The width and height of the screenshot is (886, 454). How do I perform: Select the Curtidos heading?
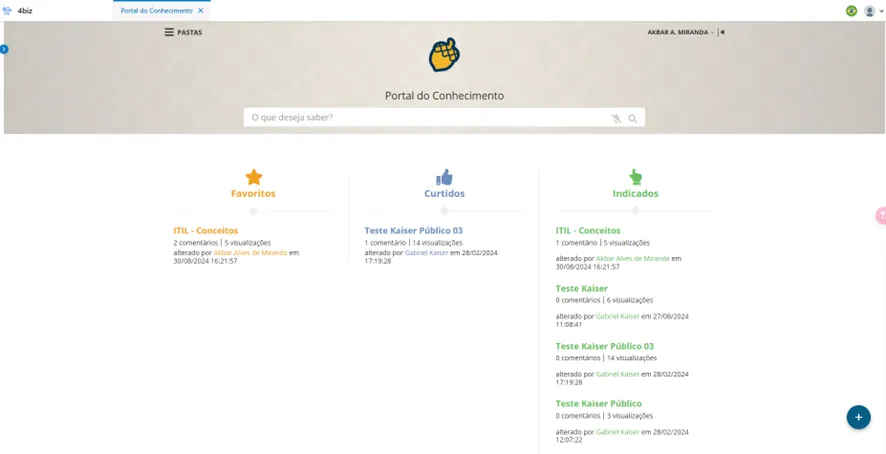click(445, 193)
